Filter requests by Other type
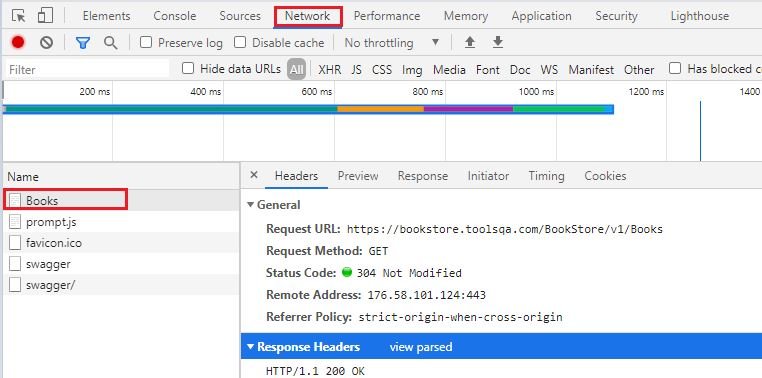The width and height of the screenshot is (762, 378). [x=639, y=70]
